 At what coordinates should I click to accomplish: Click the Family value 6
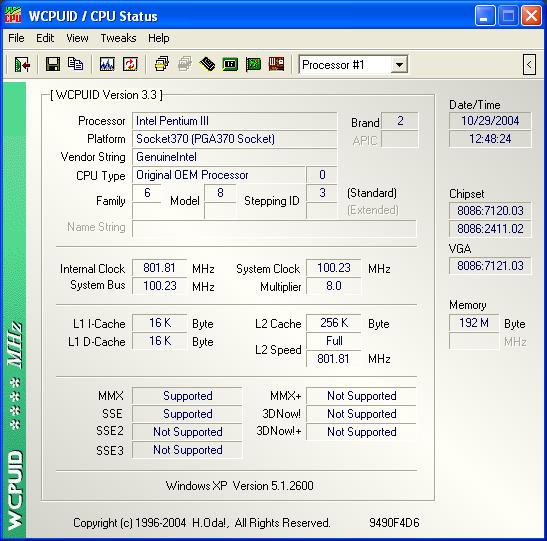[x=147, y=193]
